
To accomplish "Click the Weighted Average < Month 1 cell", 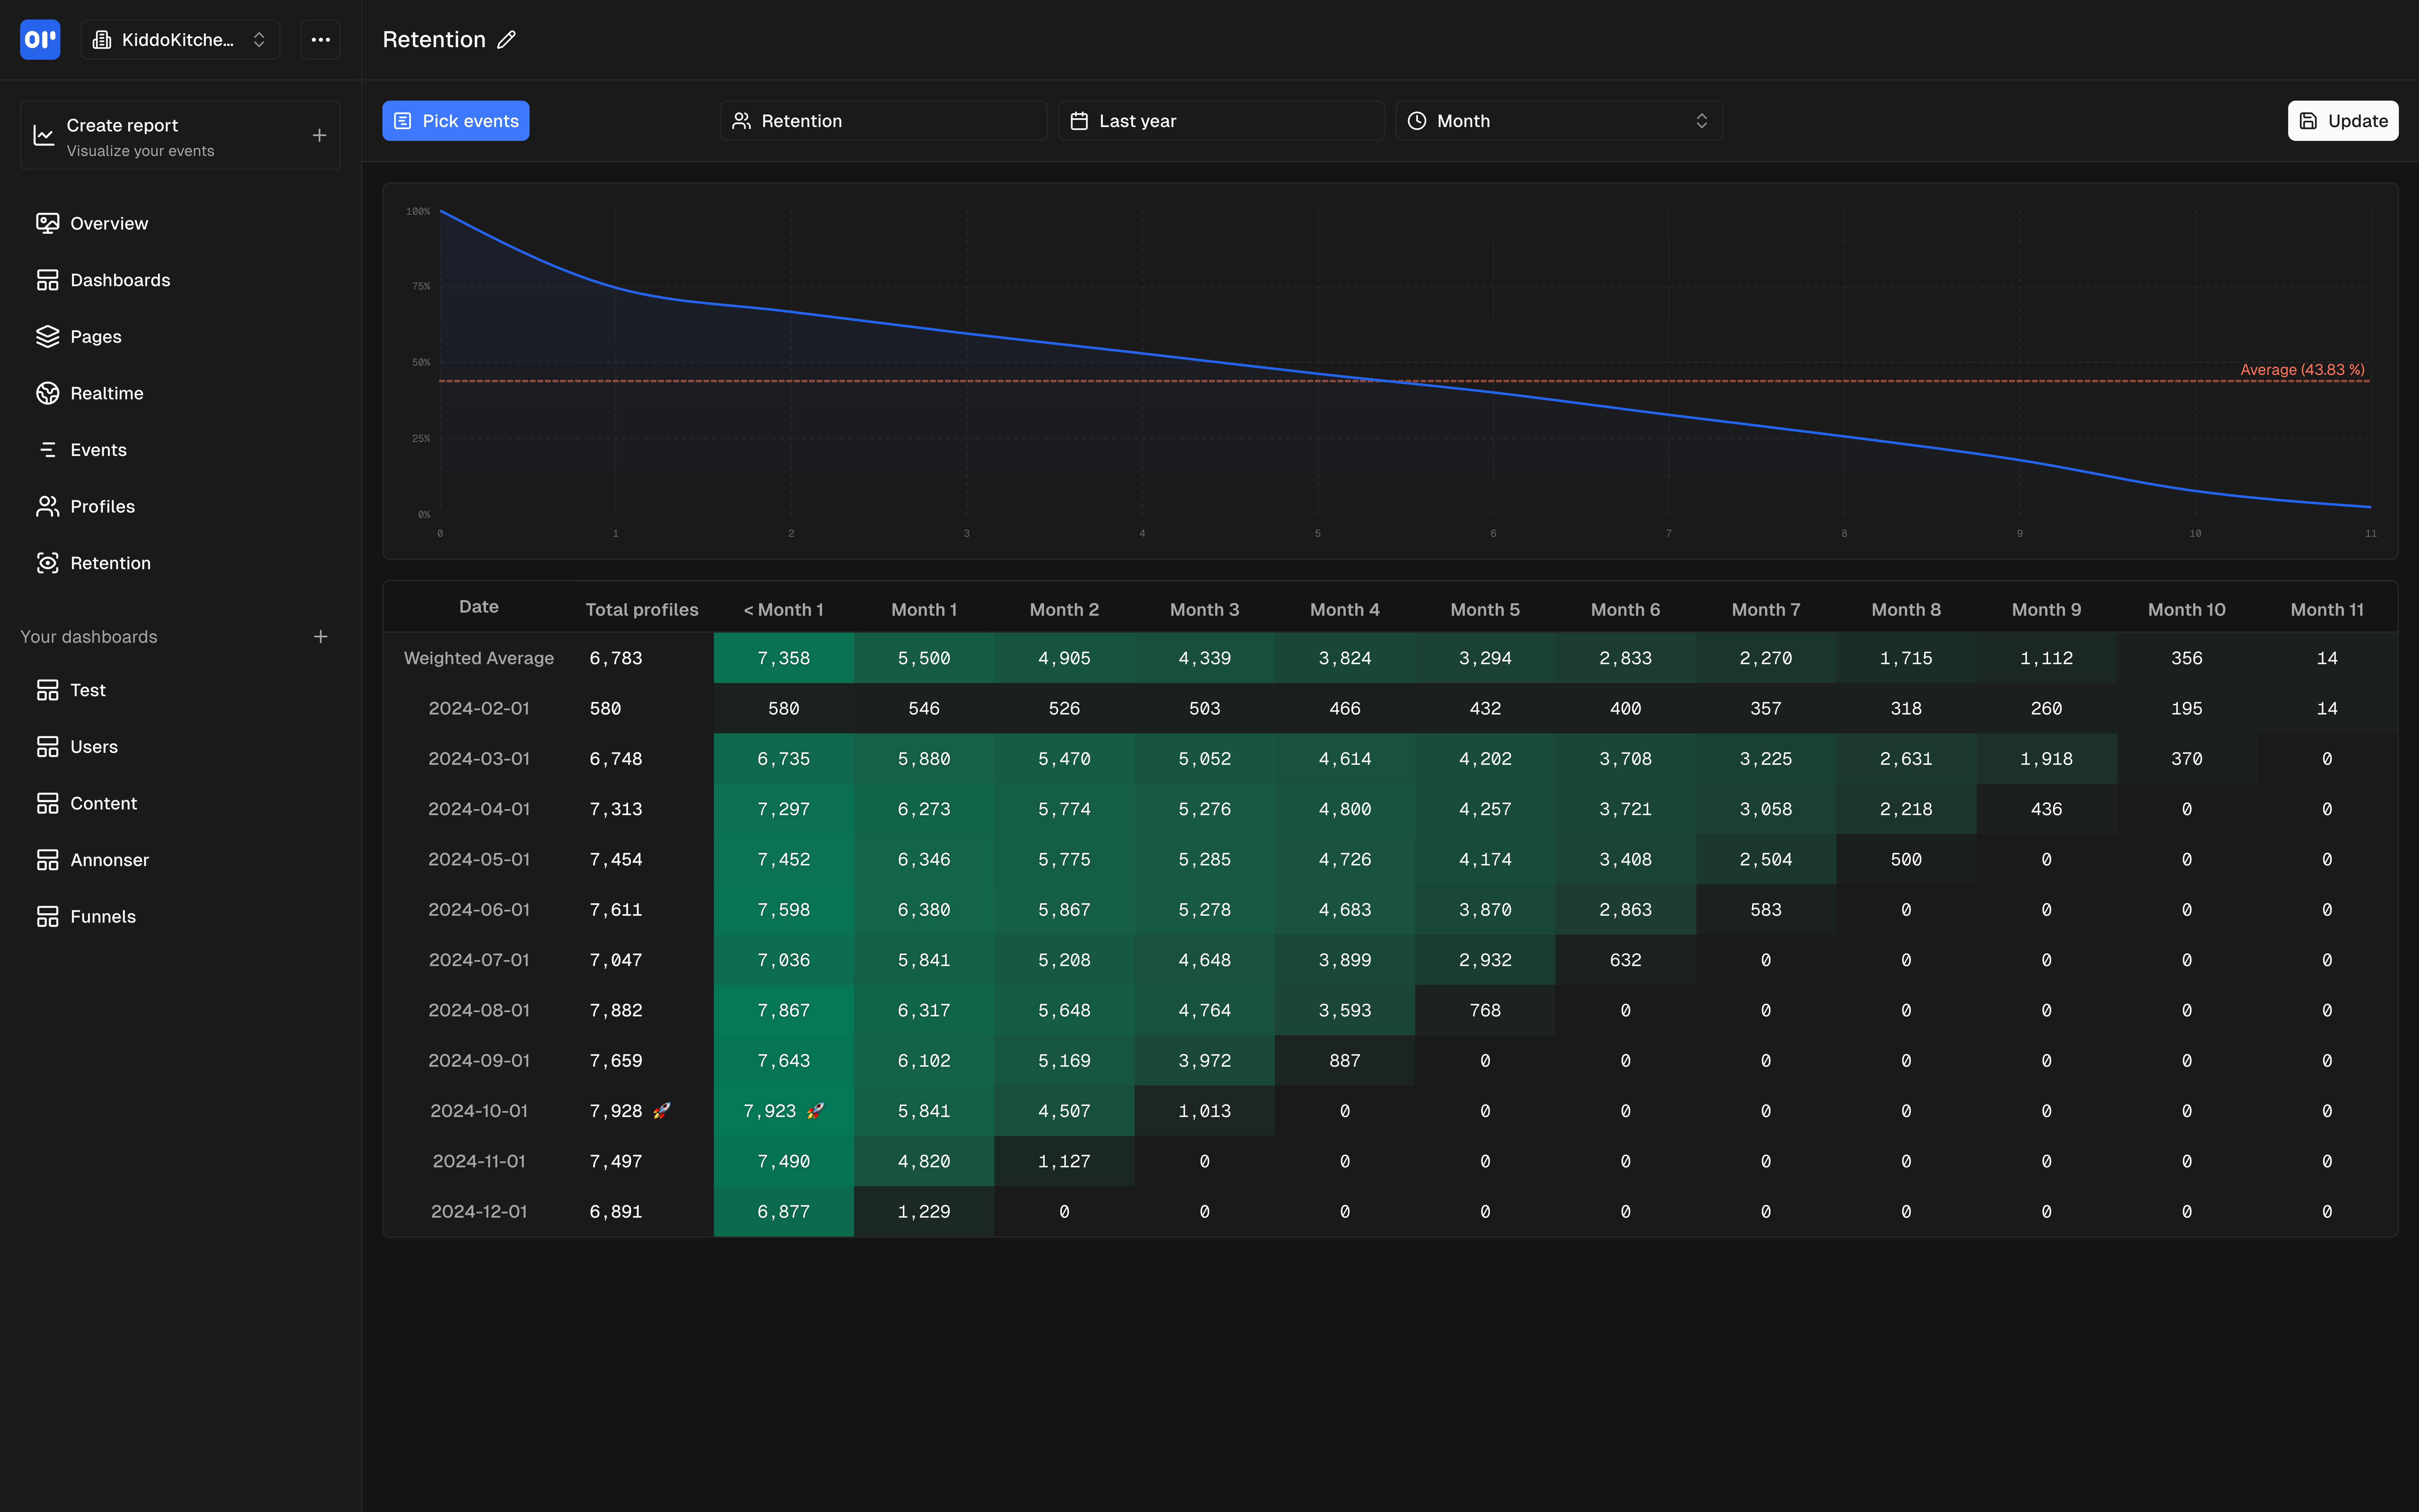I will coord(783,658).
